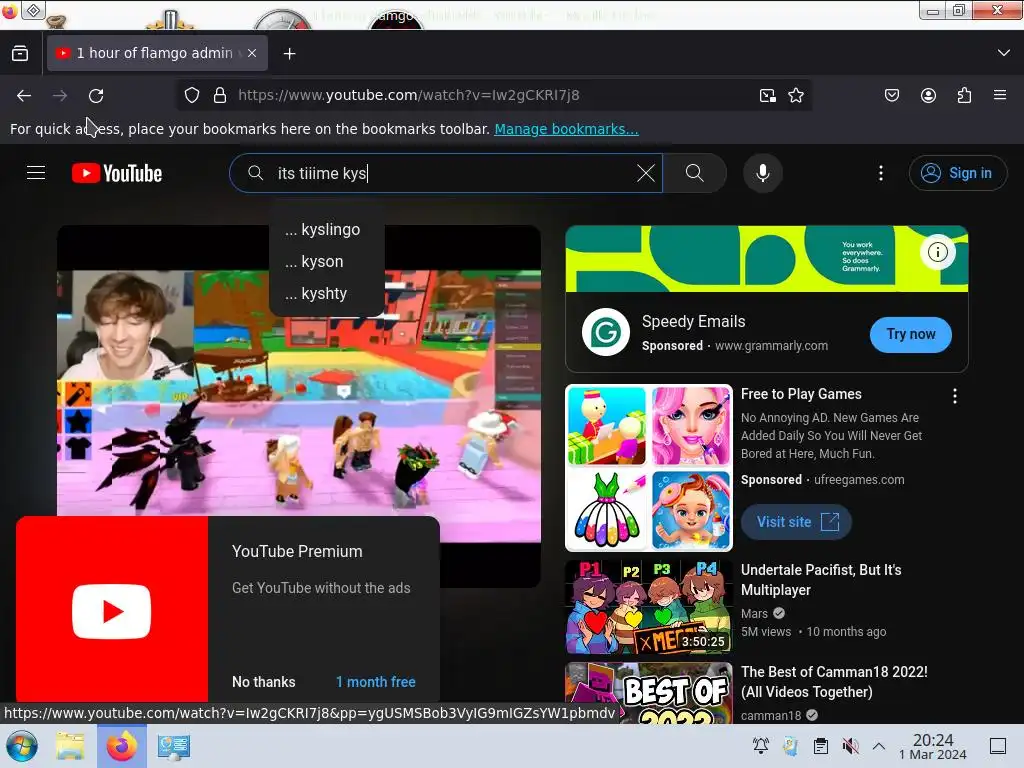Screen dimensions: 1024x768
Task: Go back with the browser back arrow
Action: coord(24,95)
